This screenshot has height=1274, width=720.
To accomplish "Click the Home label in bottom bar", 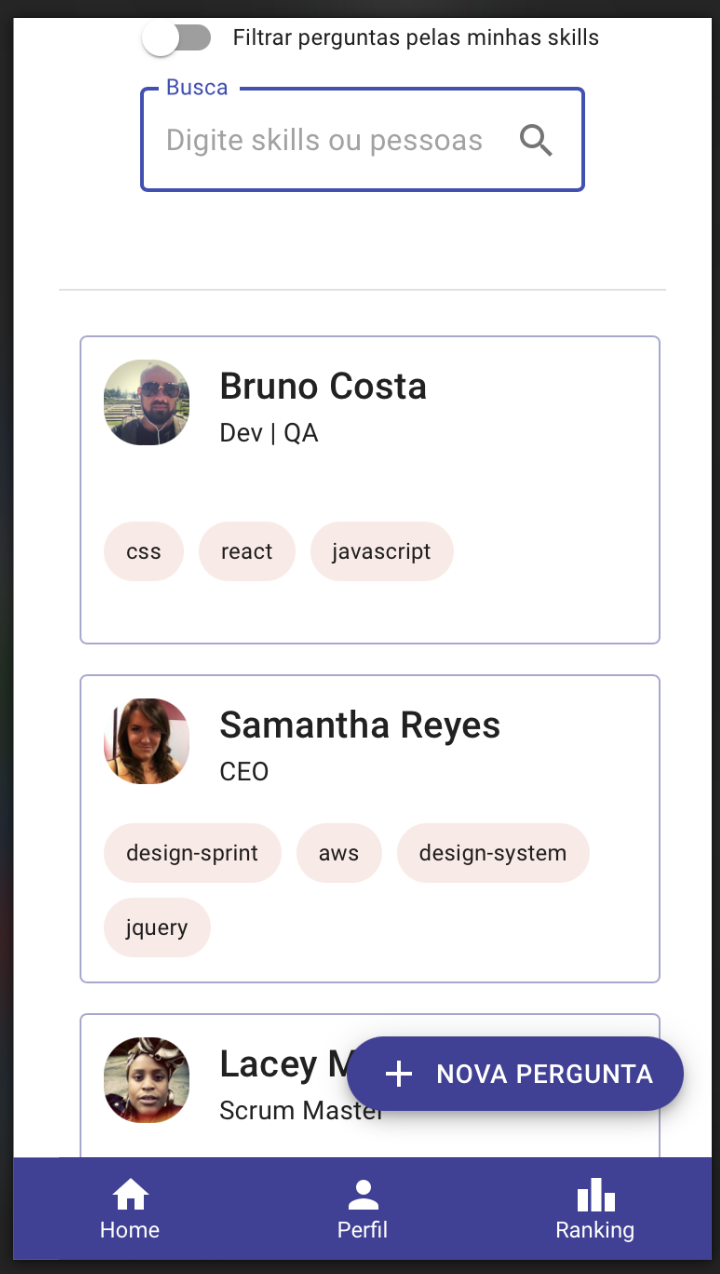I will coord(130,1230).
